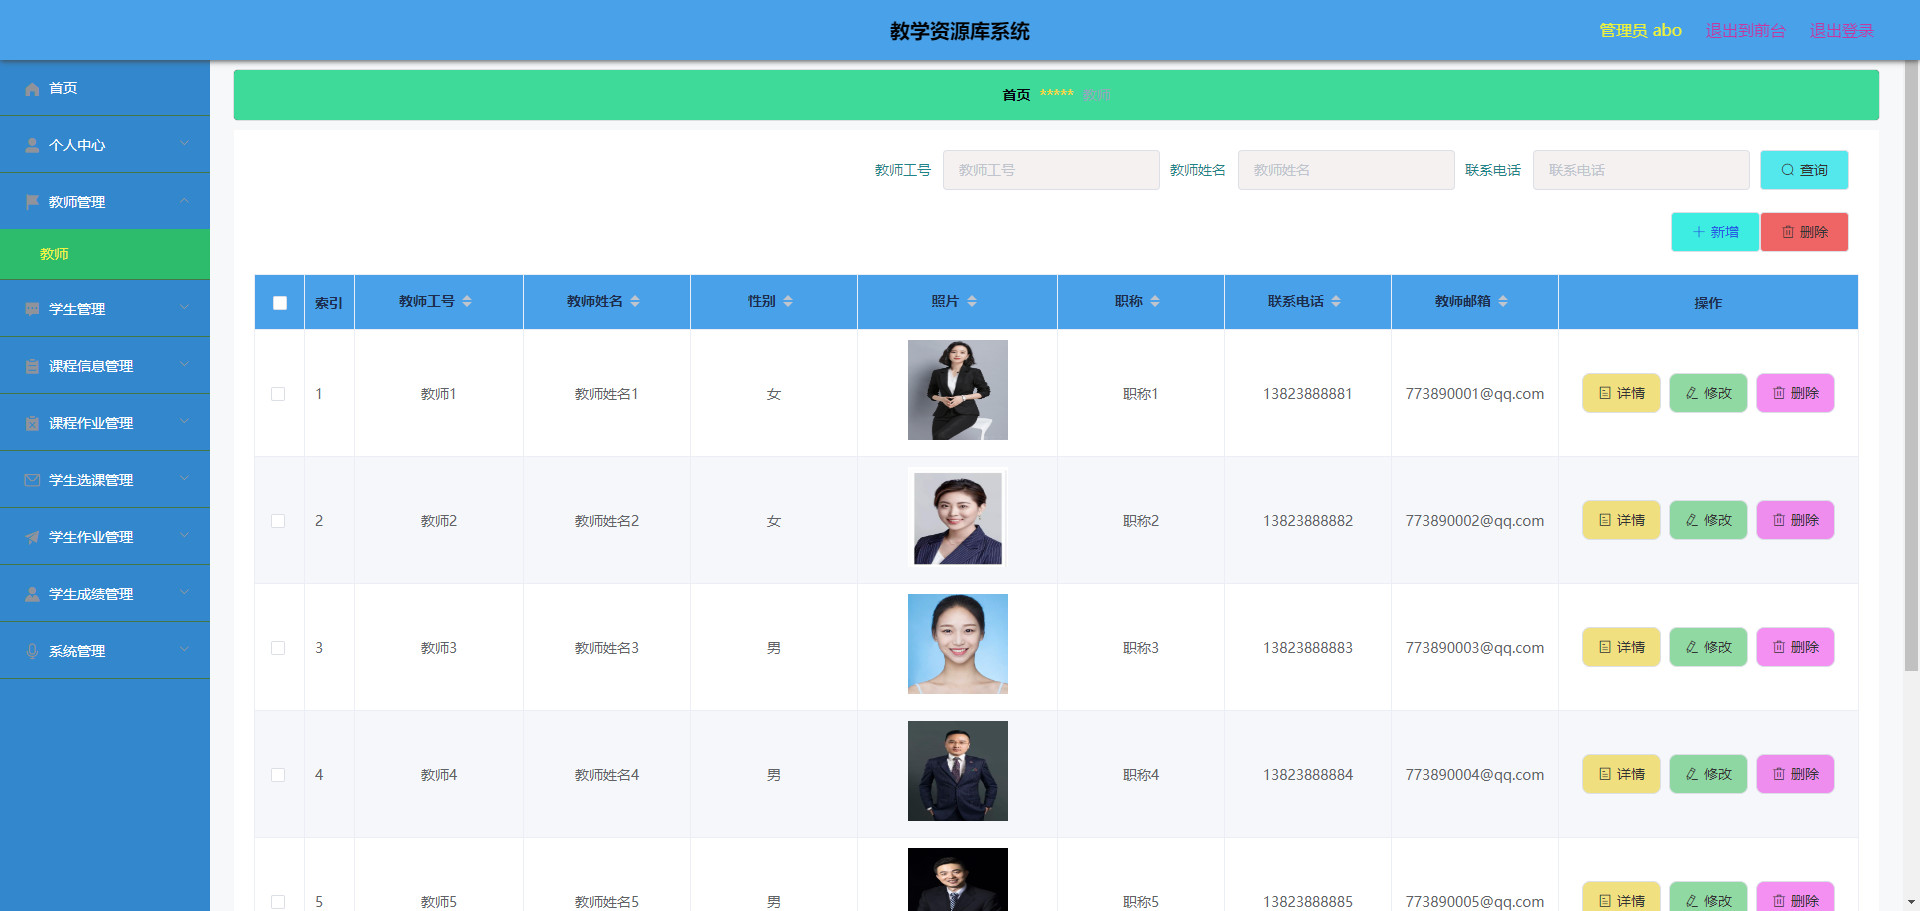Expand the 课程信息管理 submenu chevron
Viewport: 1920px width, 911px height.
click(x=185, y=365)
